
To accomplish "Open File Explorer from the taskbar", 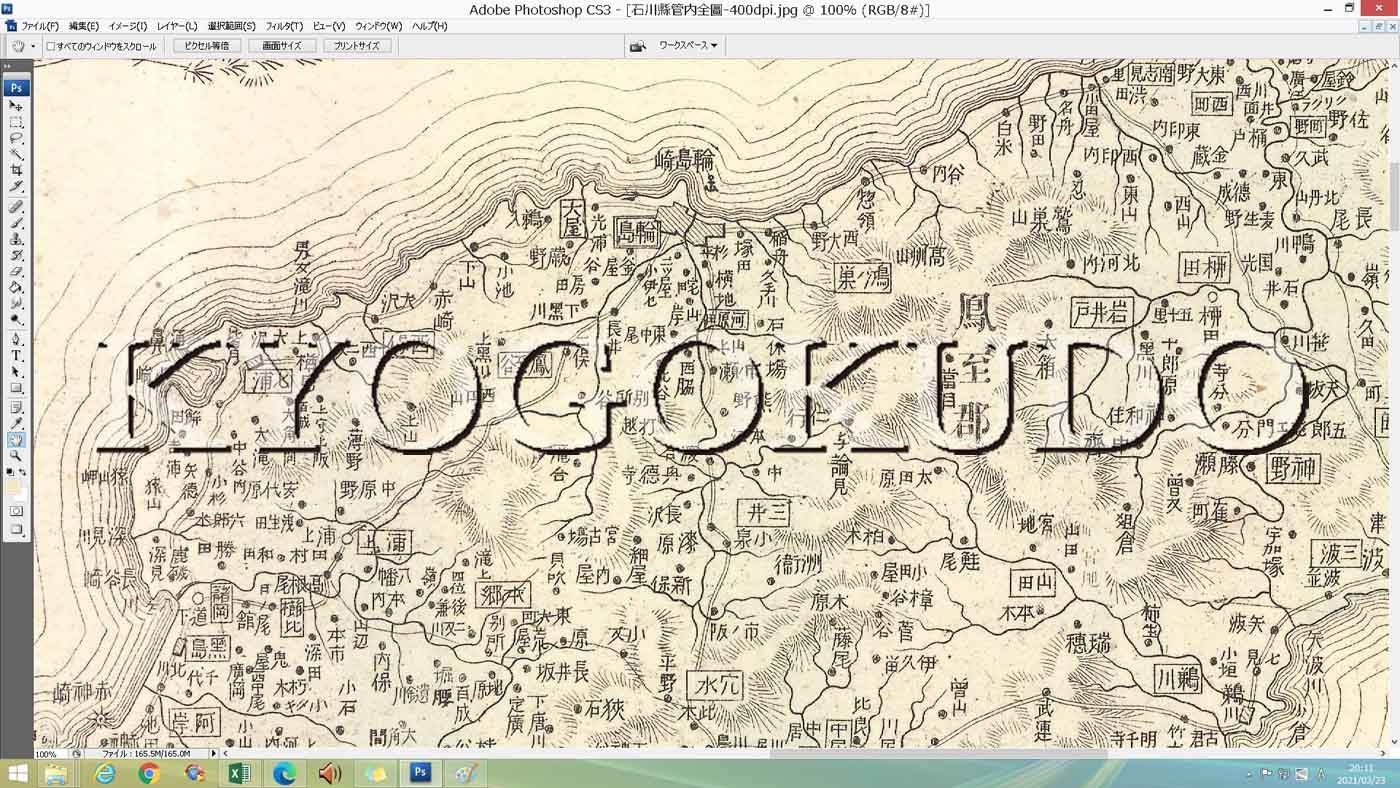I will coord(56,773).
